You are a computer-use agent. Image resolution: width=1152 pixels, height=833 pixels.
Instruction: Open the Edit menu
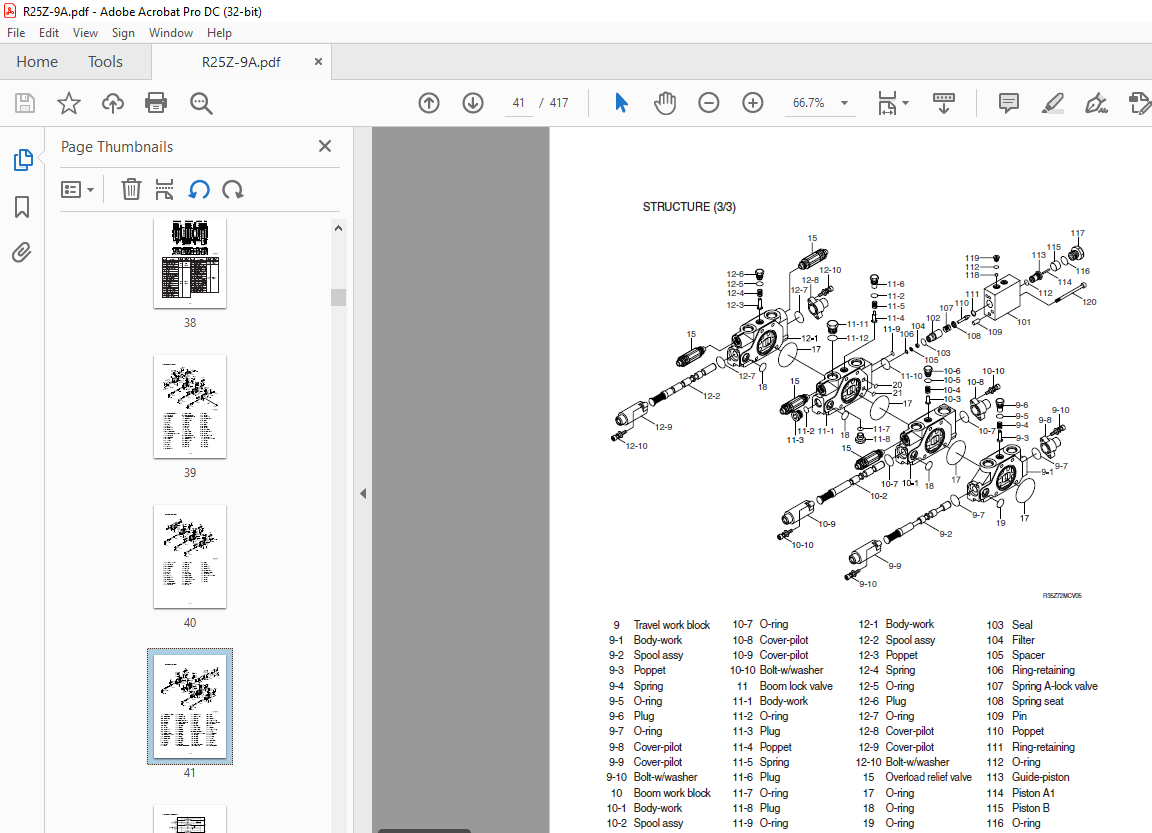point(48,33)
